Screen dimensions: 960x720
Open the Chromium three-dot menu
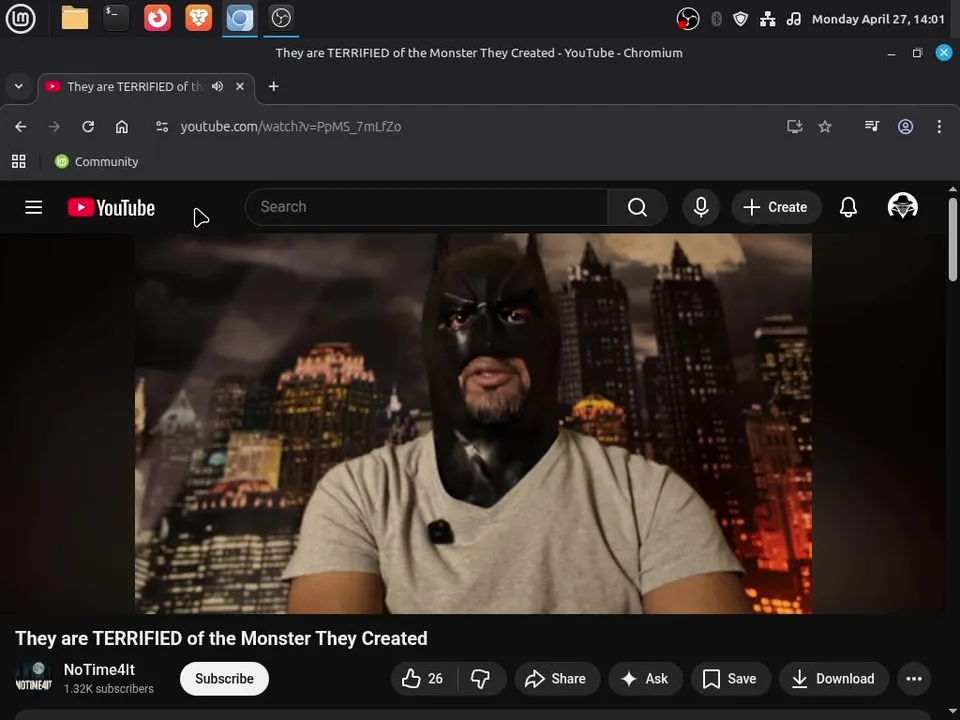[x=939, y=127]
